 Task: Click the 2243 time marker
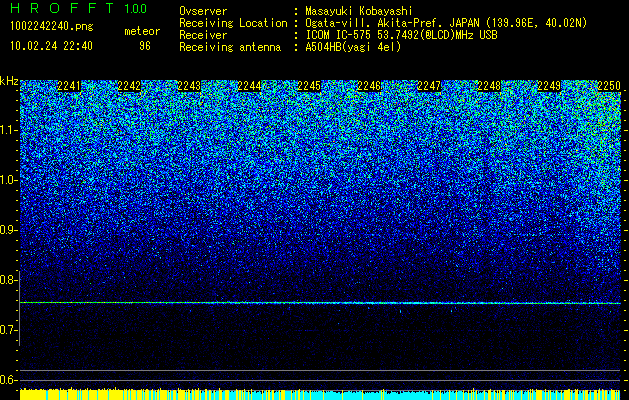[x=189, y=86]
